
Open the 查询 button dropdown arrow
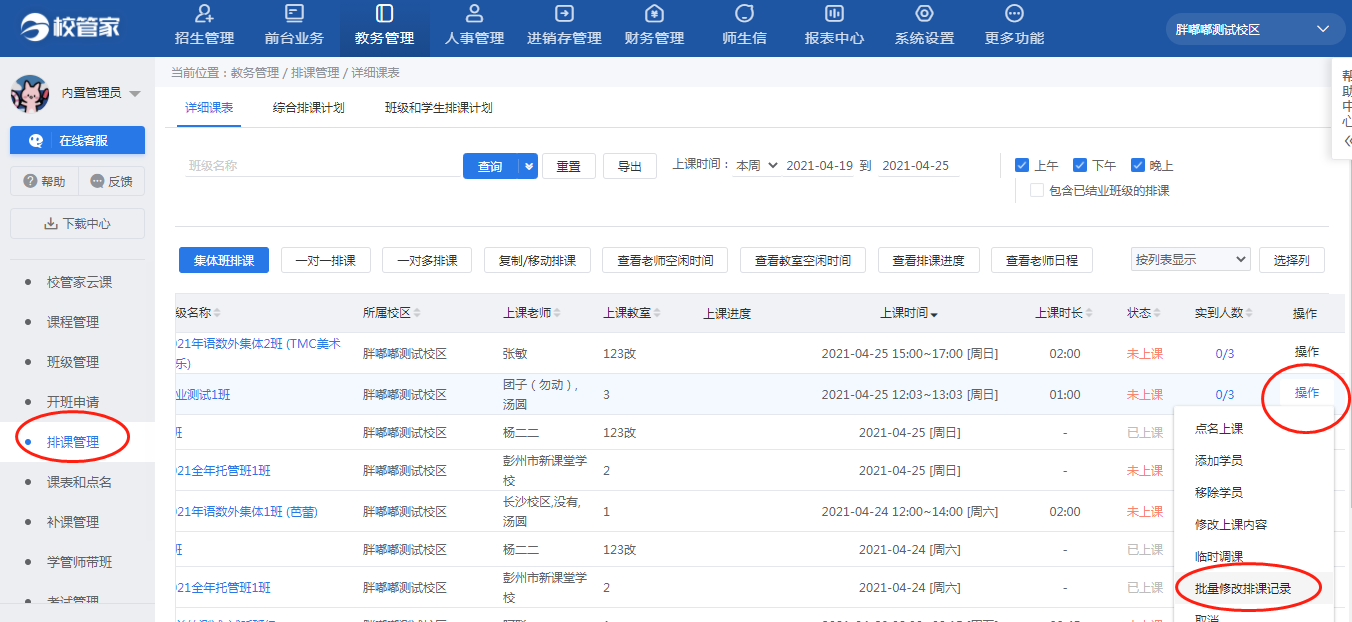[528, 166]
